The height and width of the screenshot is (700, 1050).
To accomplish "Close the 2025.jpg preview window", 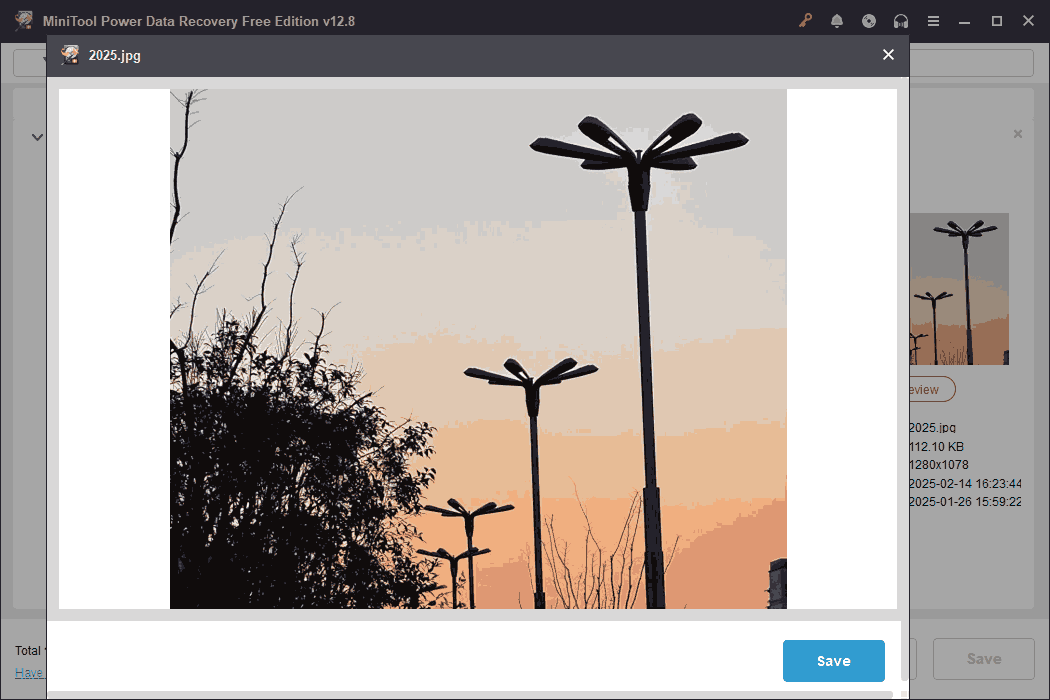I will (x=888, y=55).
